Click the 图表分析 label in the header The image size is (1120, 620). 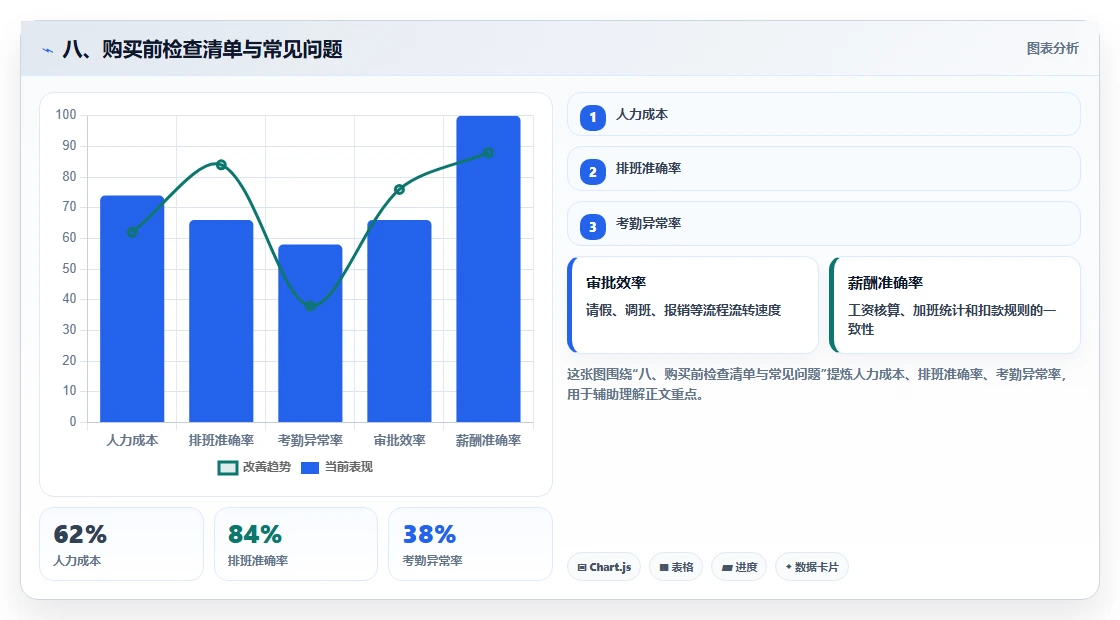[1052, 49]
